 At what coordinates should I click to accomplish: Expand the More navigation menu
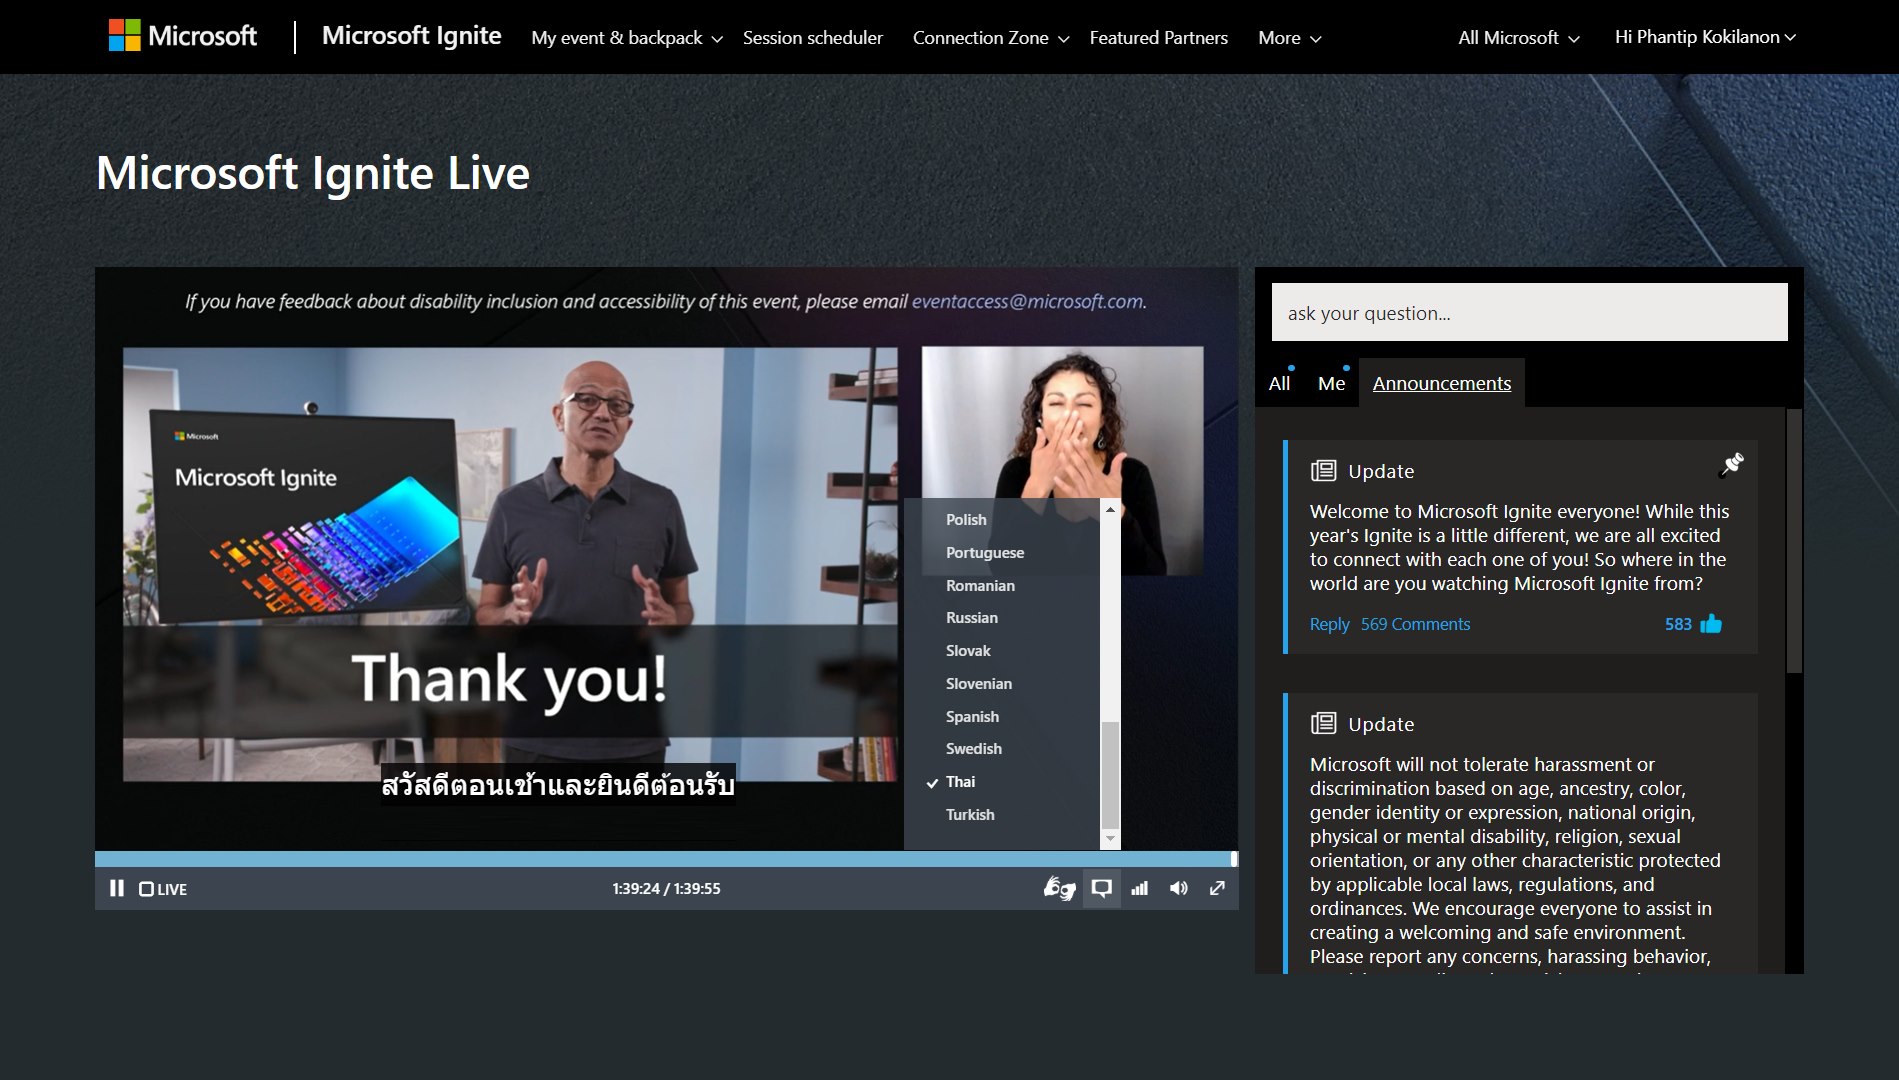[1289, 38]
